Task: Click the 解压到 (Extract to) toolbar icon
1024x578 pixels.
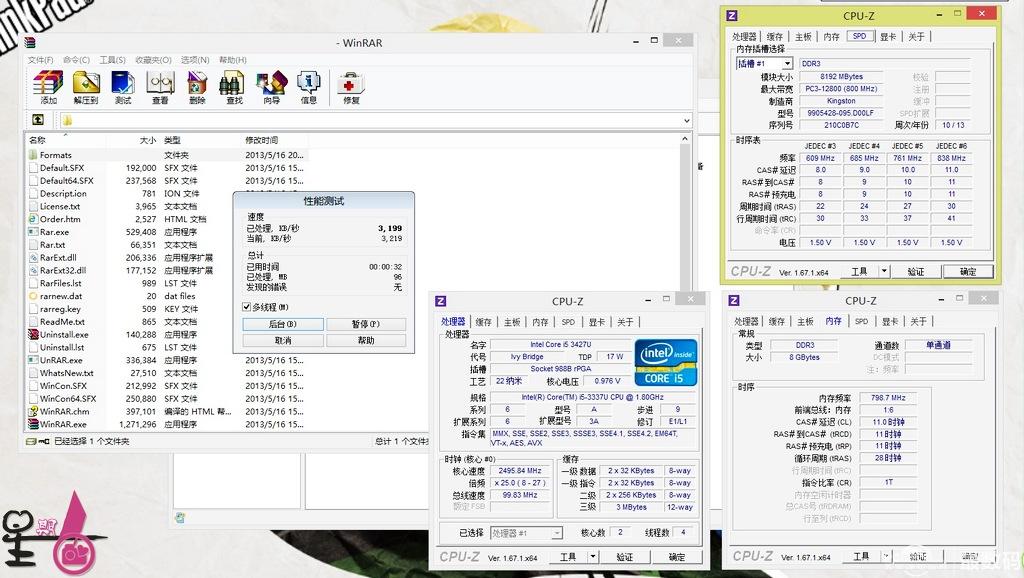Action: (x=86, y=88)
